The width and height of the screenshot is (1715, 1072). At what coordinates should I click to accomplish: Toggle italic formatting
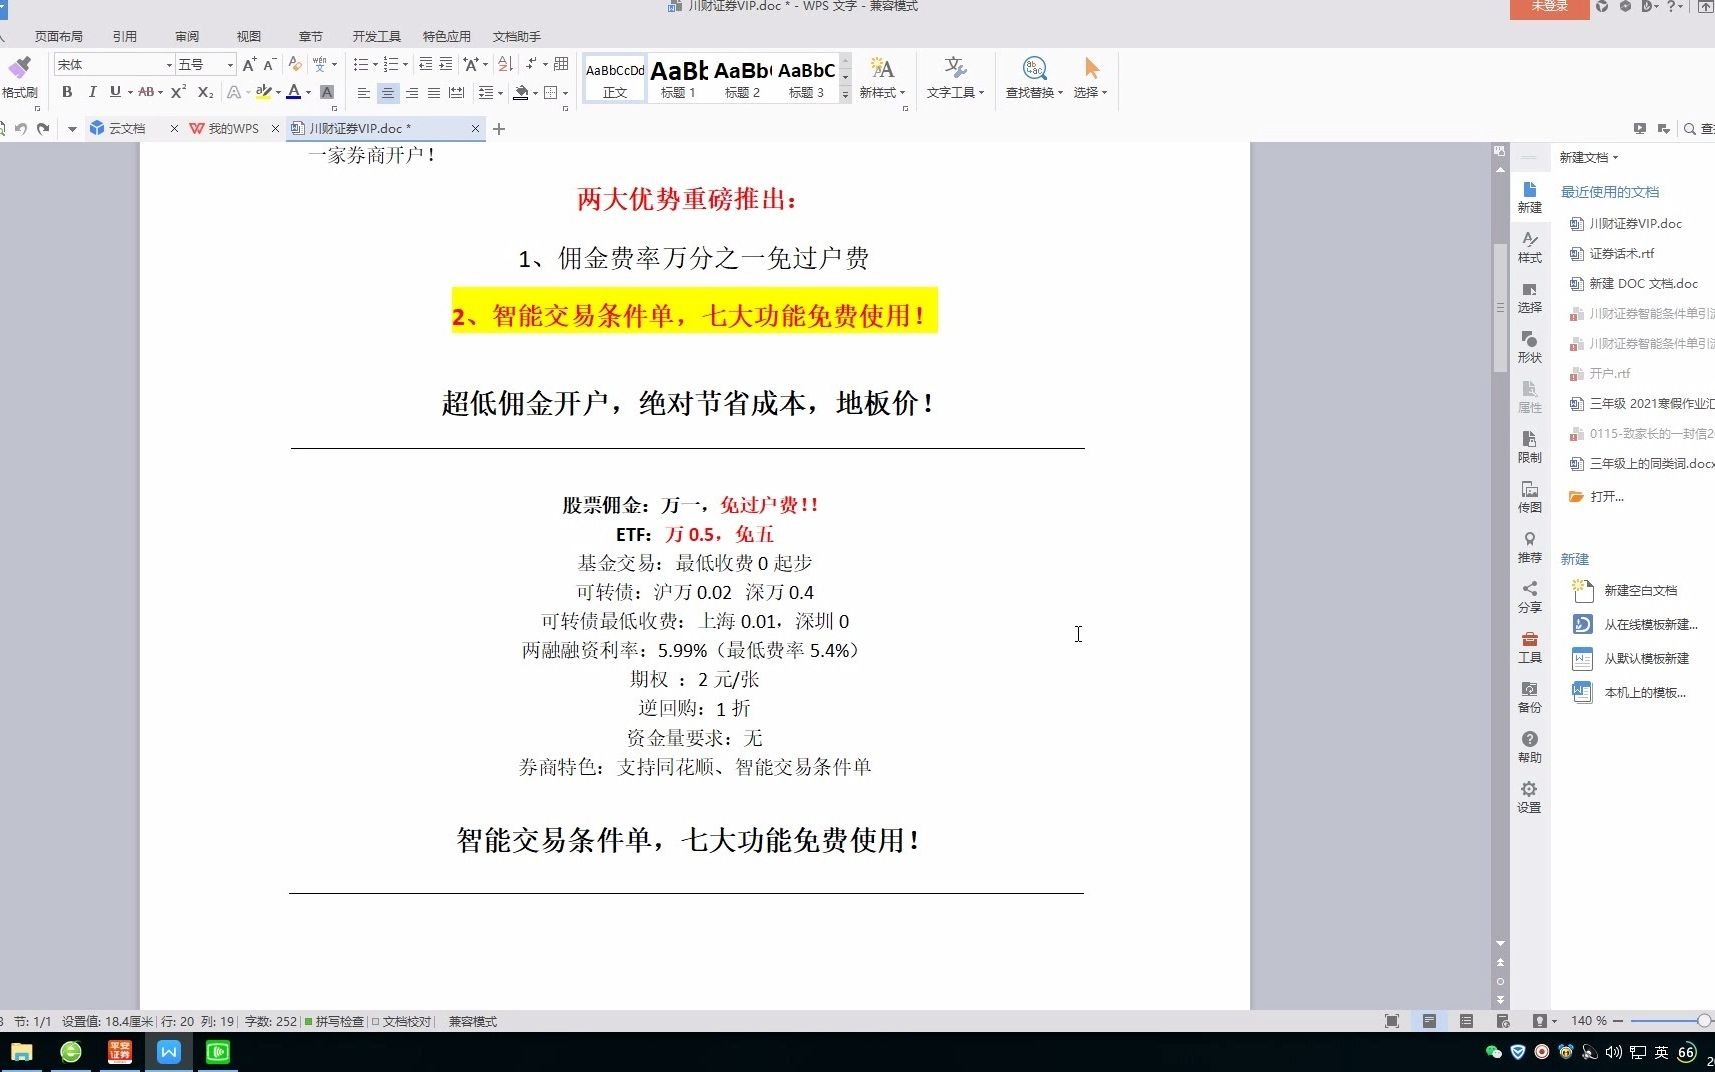[92, 92]
